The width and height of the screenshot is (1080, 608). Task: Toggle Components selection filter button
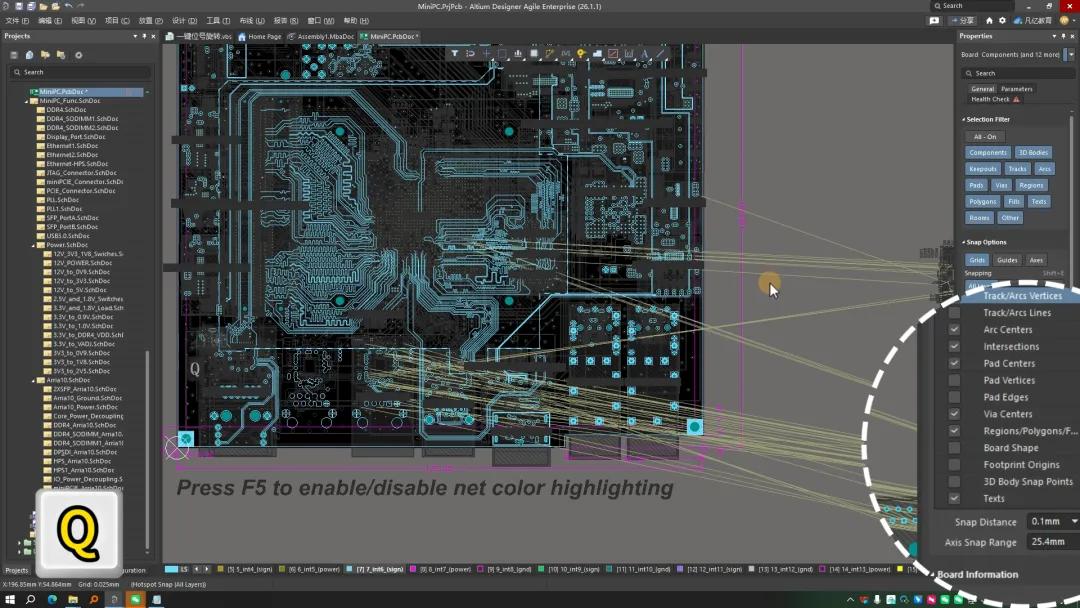988,153
